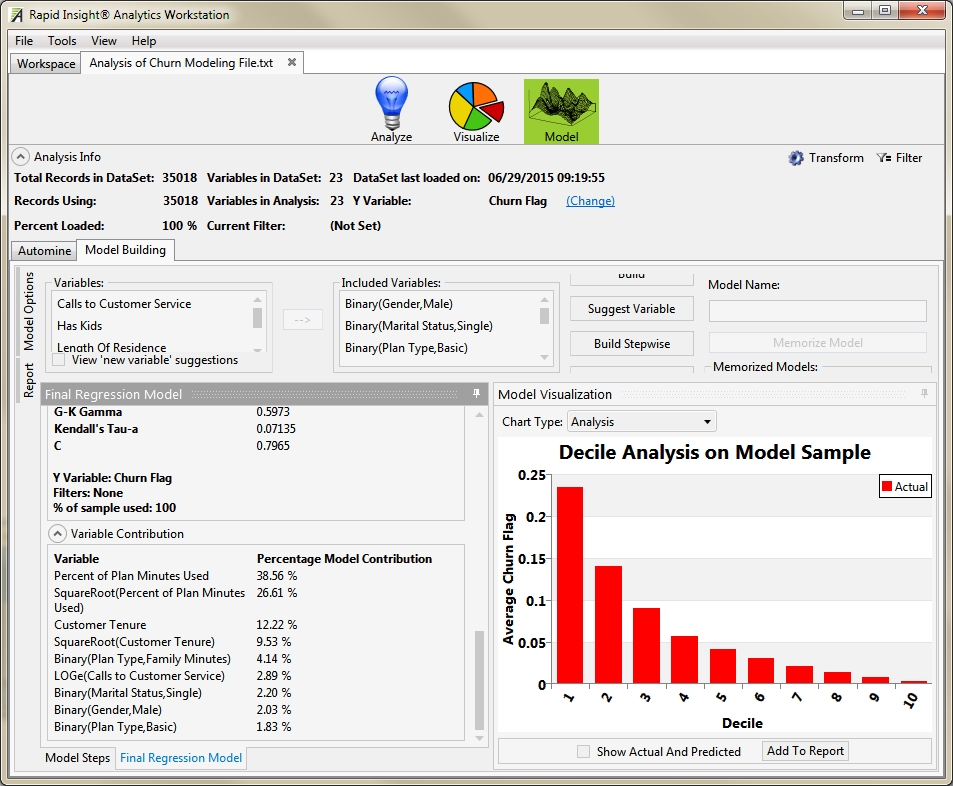
Task: Collapse the Variable Contribution section
Action: (x=57, y=533)
